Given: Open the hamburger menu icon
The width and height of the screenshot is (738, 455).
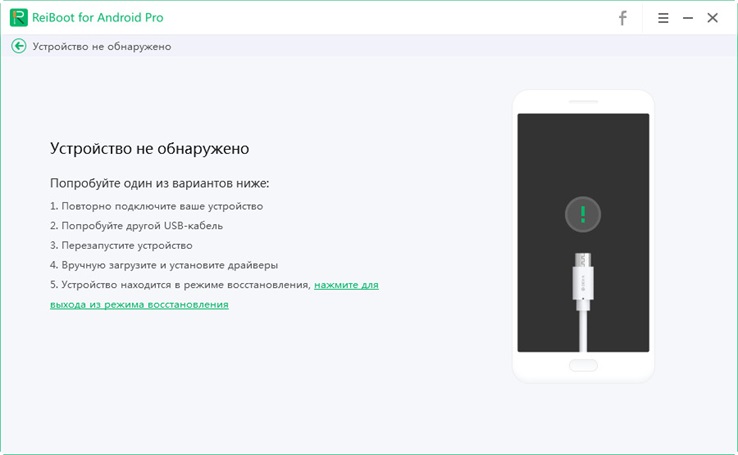Looking at the screenshot, I should [663, 18].
